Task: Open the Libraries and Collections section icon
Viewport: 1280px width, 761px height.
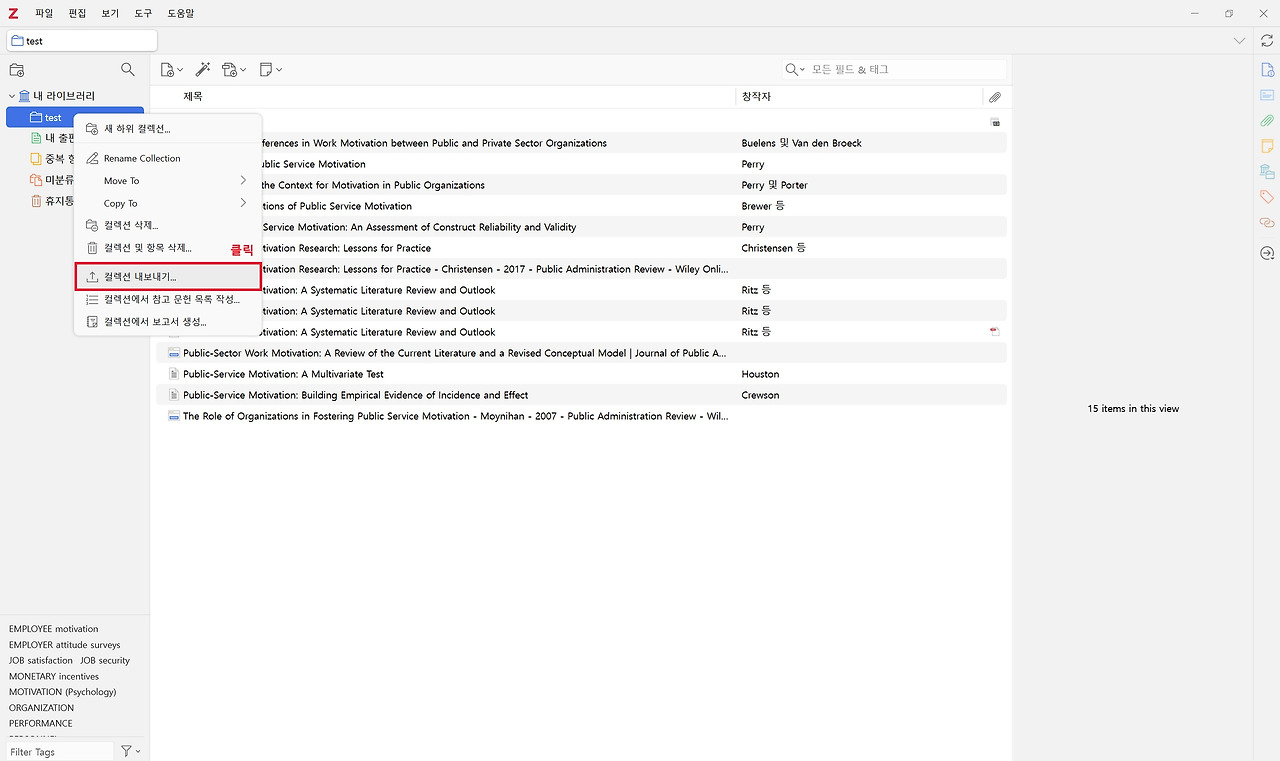Action: (1267, 171)
